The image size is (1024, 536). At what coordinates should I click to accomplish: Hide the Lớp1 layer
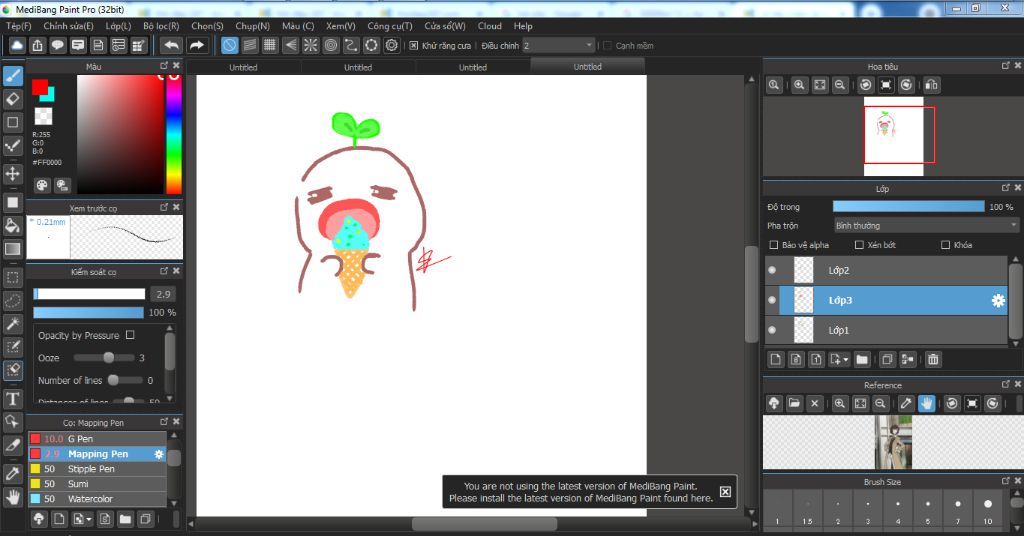pyautogui.click(x=773, y=330)
